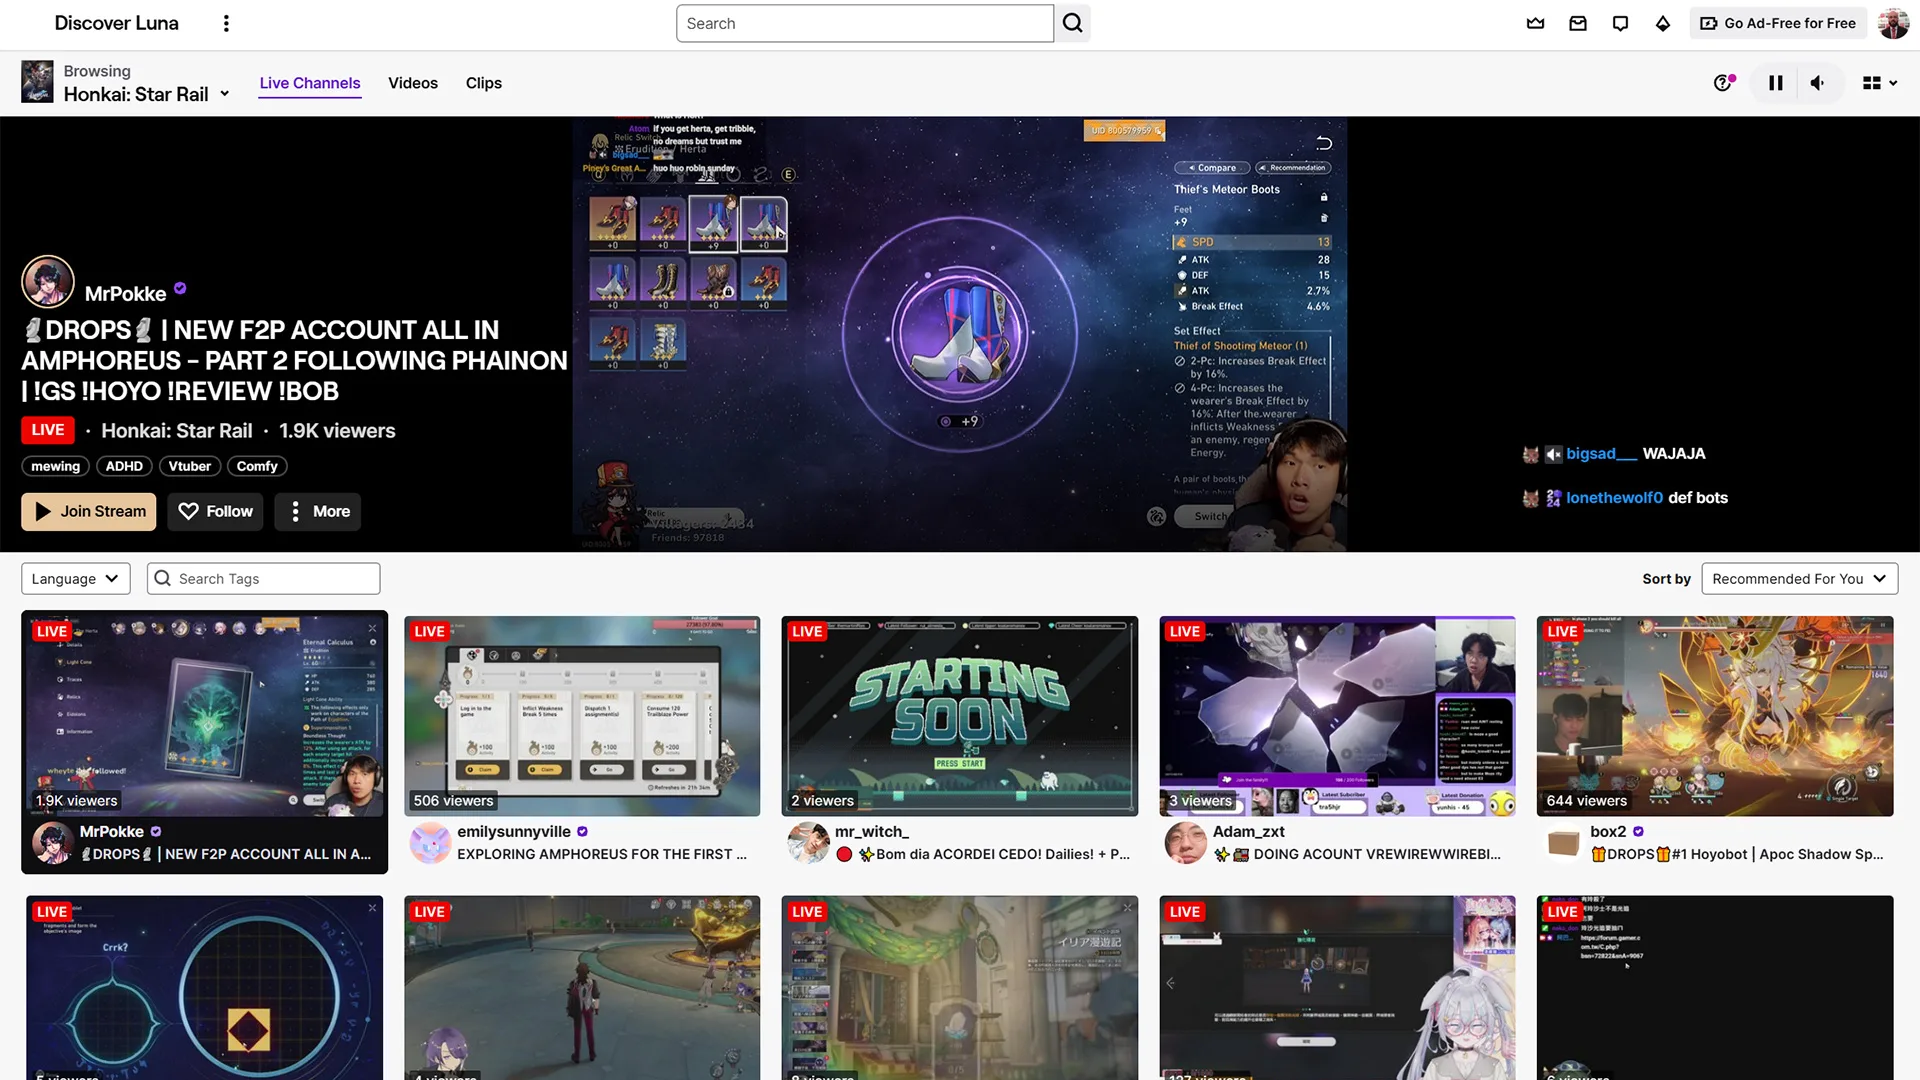Click the mr_witch_ channel name
The width and height of the screenshot is (1920, 1080).
872,832
